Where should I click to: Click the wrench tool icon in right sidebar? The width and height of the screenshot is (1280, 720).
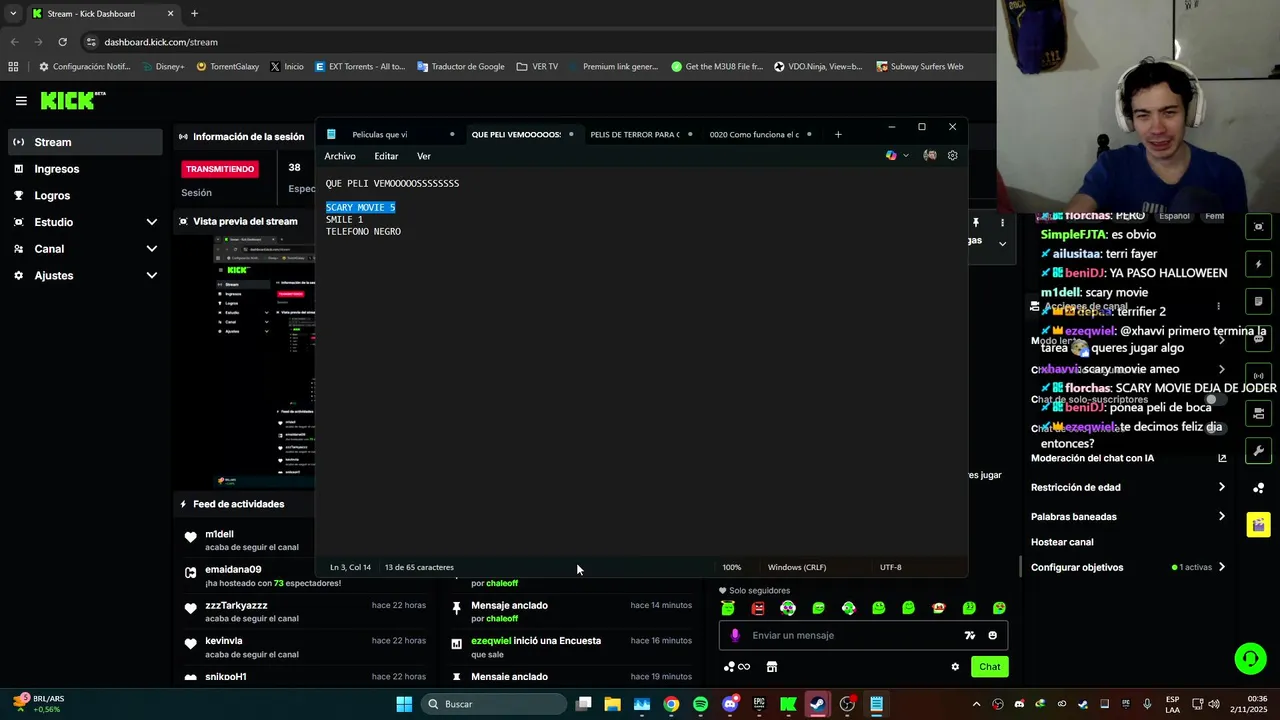pyautogui.click(x=1259, y=450)
